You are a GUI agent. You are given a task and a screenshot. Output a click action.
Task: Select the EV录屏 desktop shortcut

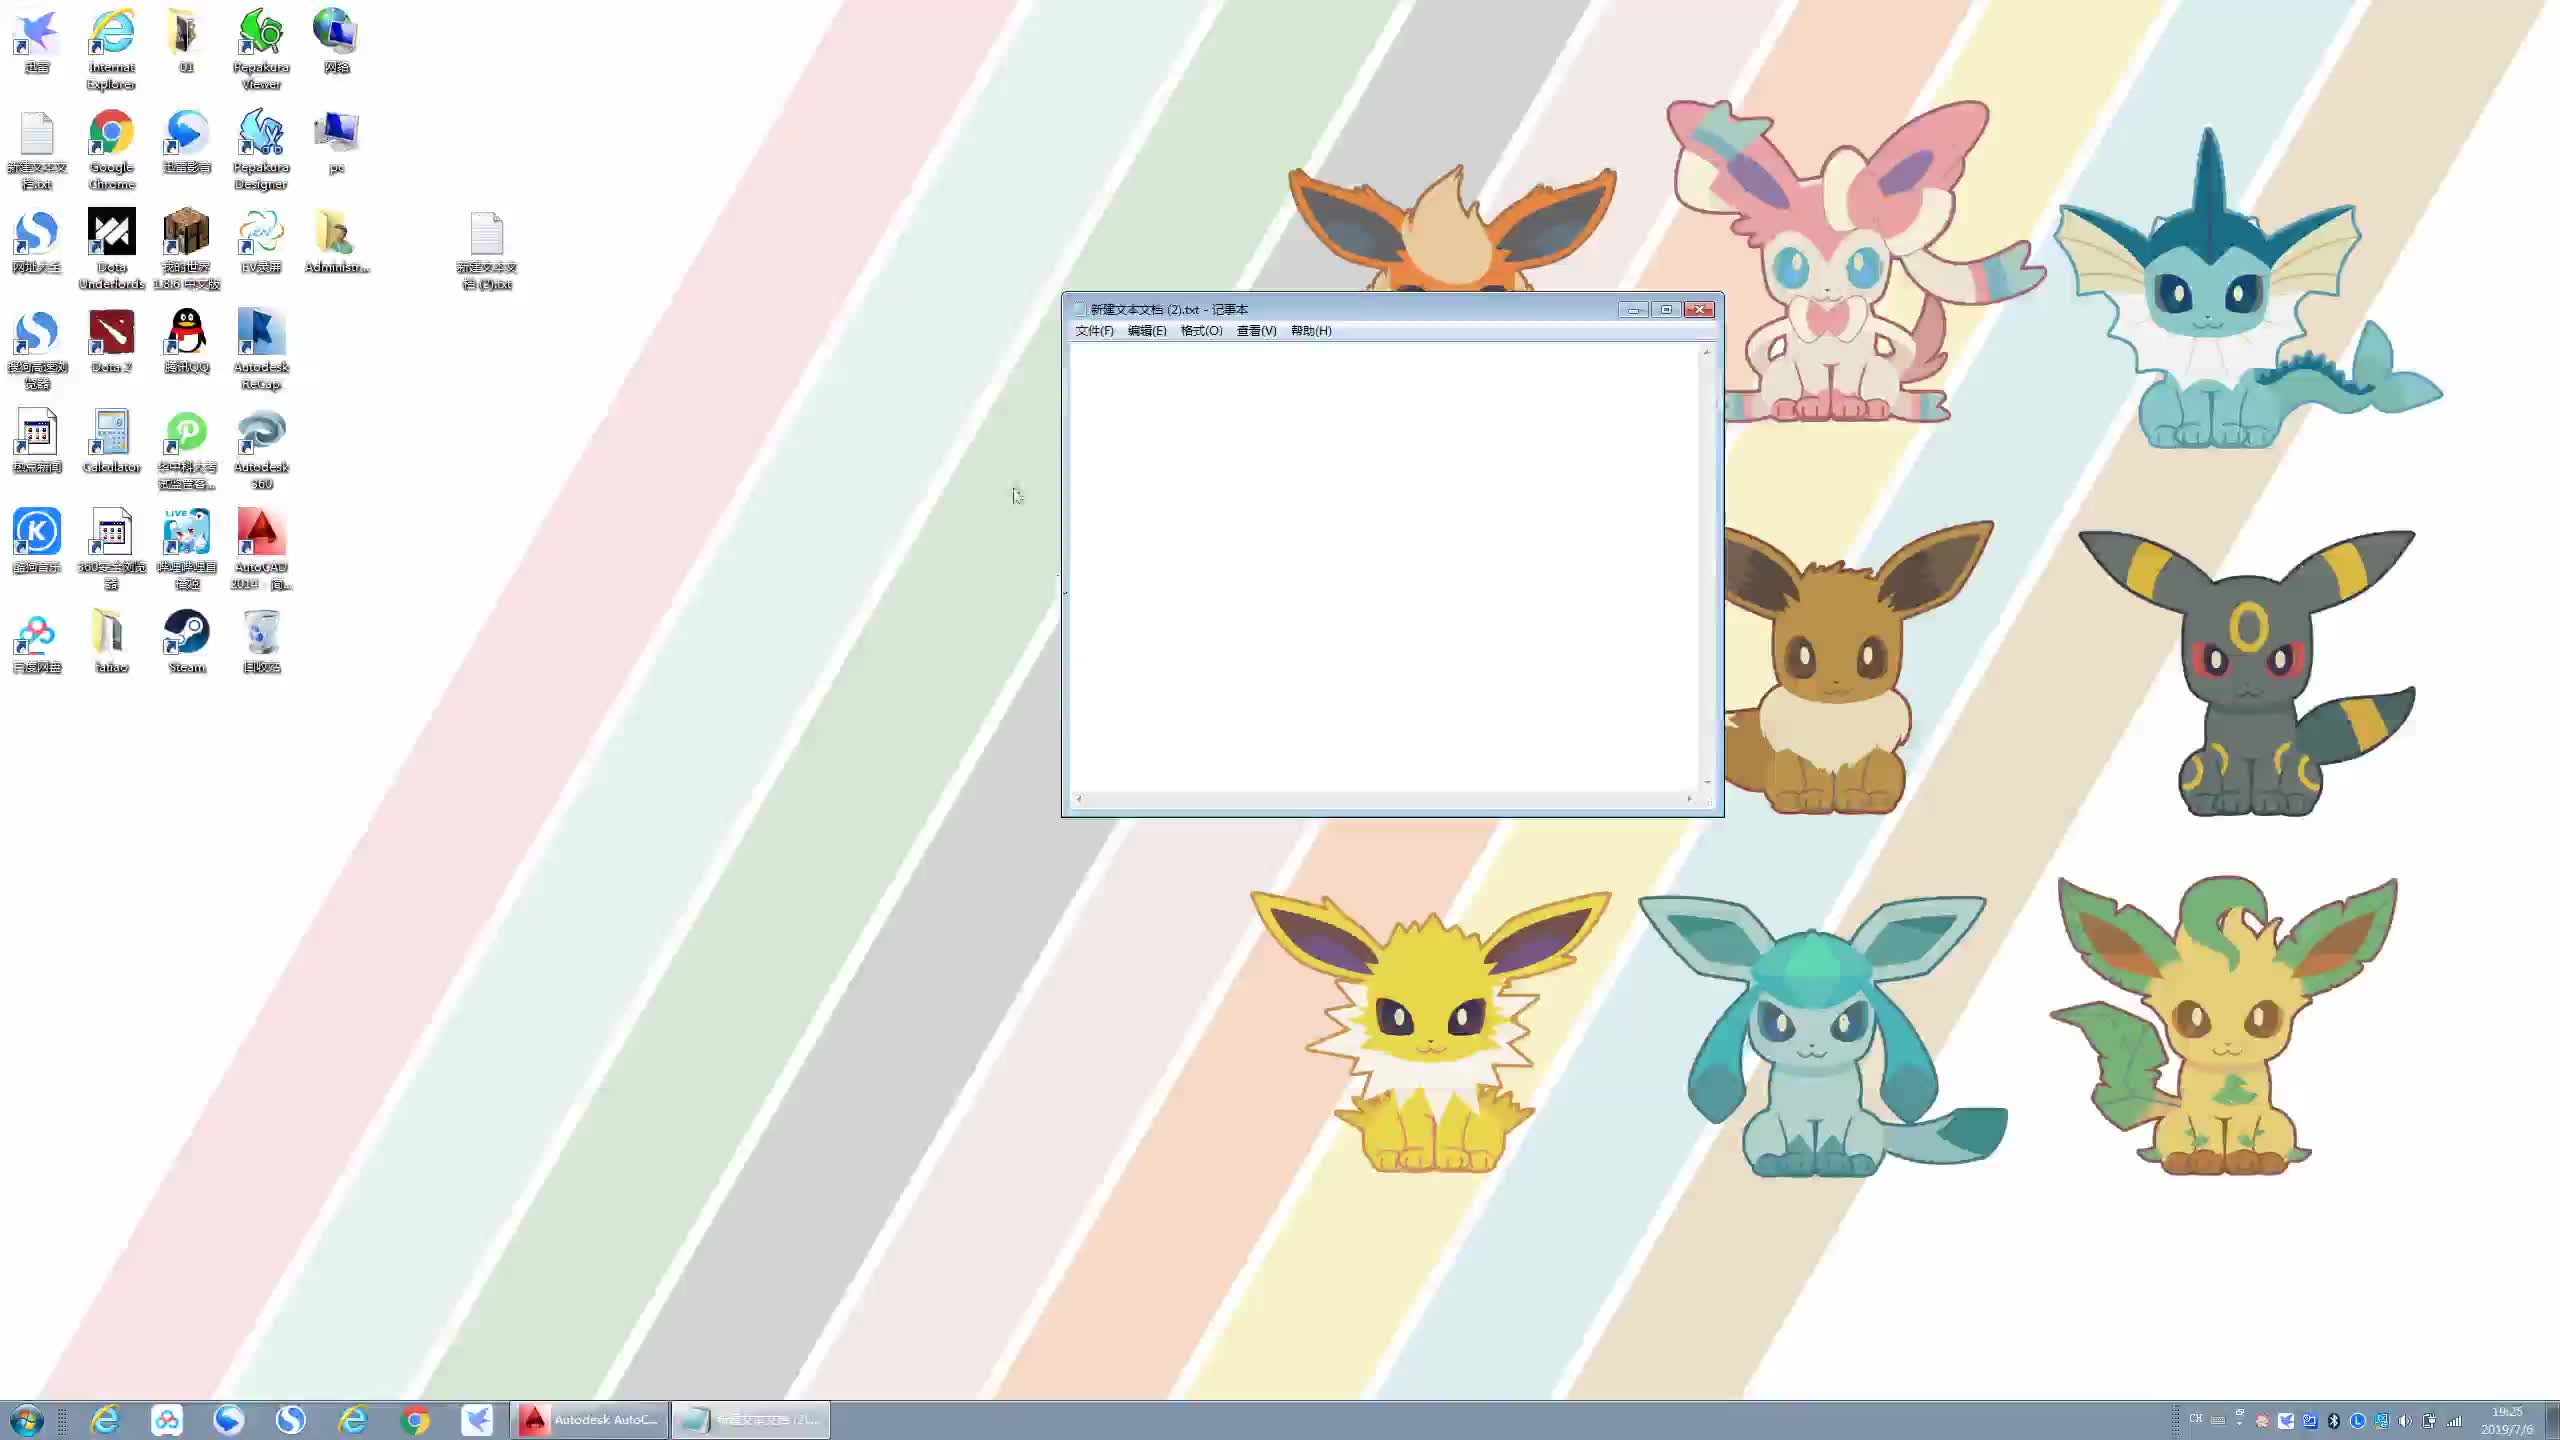point(261,242)
